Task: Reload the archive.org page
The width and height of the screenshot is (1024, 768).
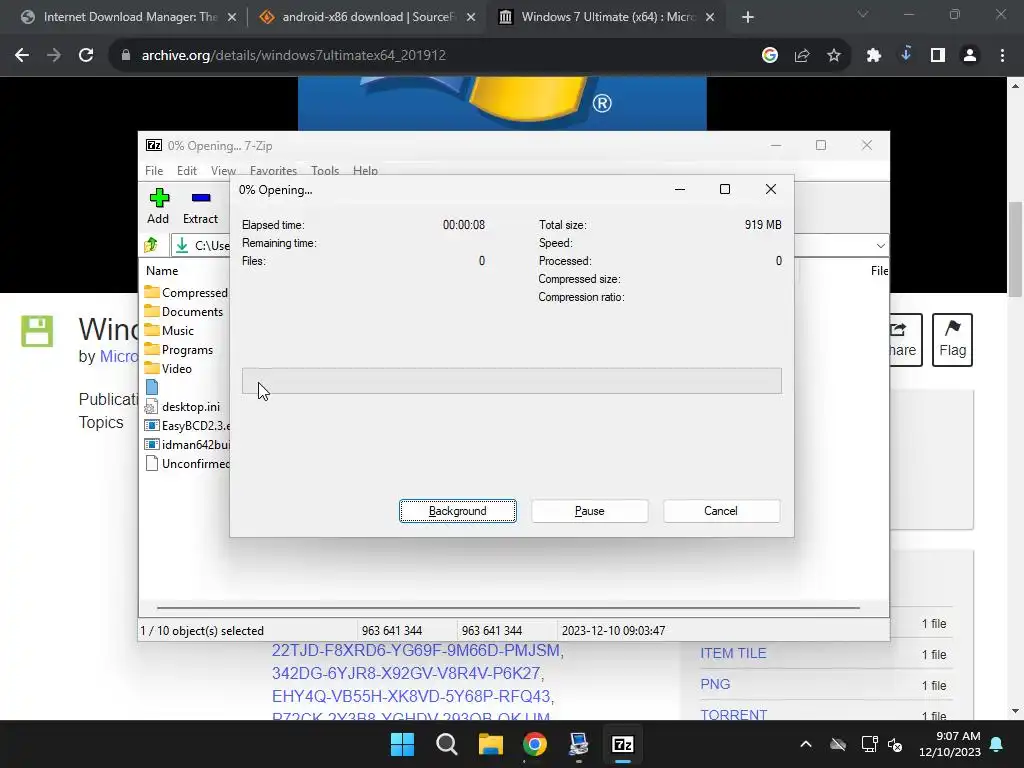Action: (86, 56)
